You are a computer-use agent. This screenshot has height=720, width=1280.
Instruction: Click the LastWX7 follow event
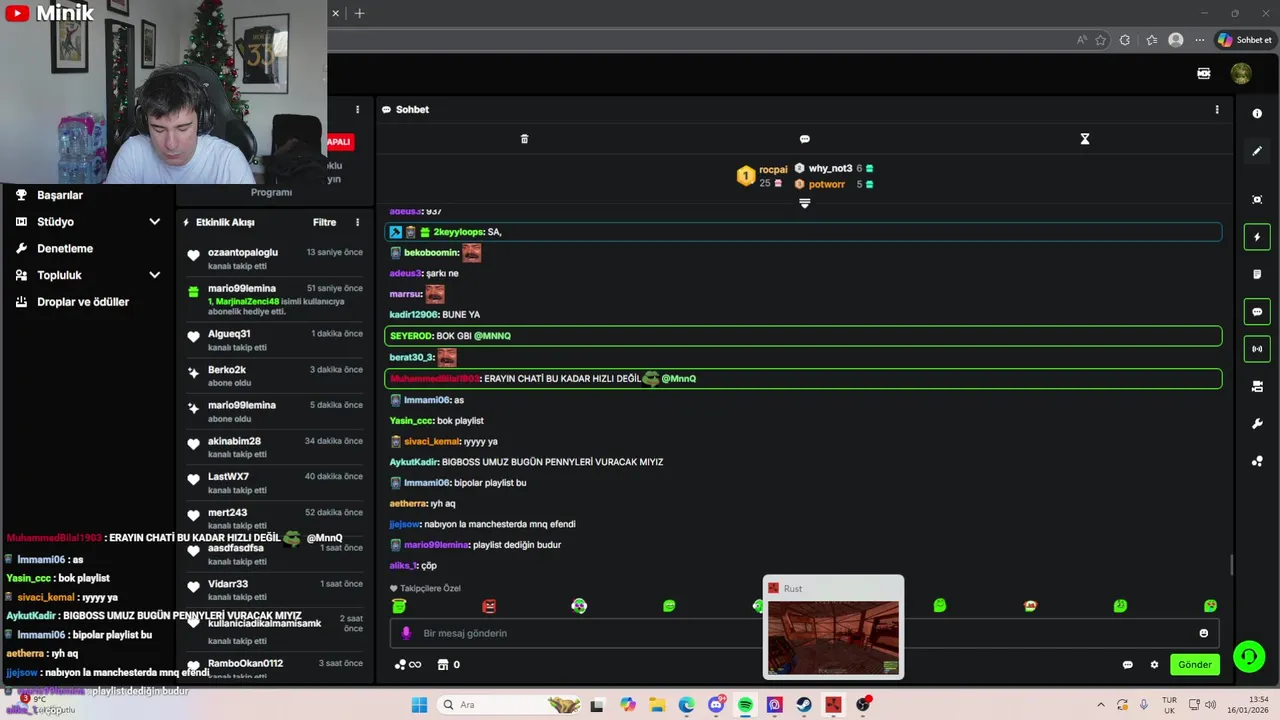coord(274,483)
